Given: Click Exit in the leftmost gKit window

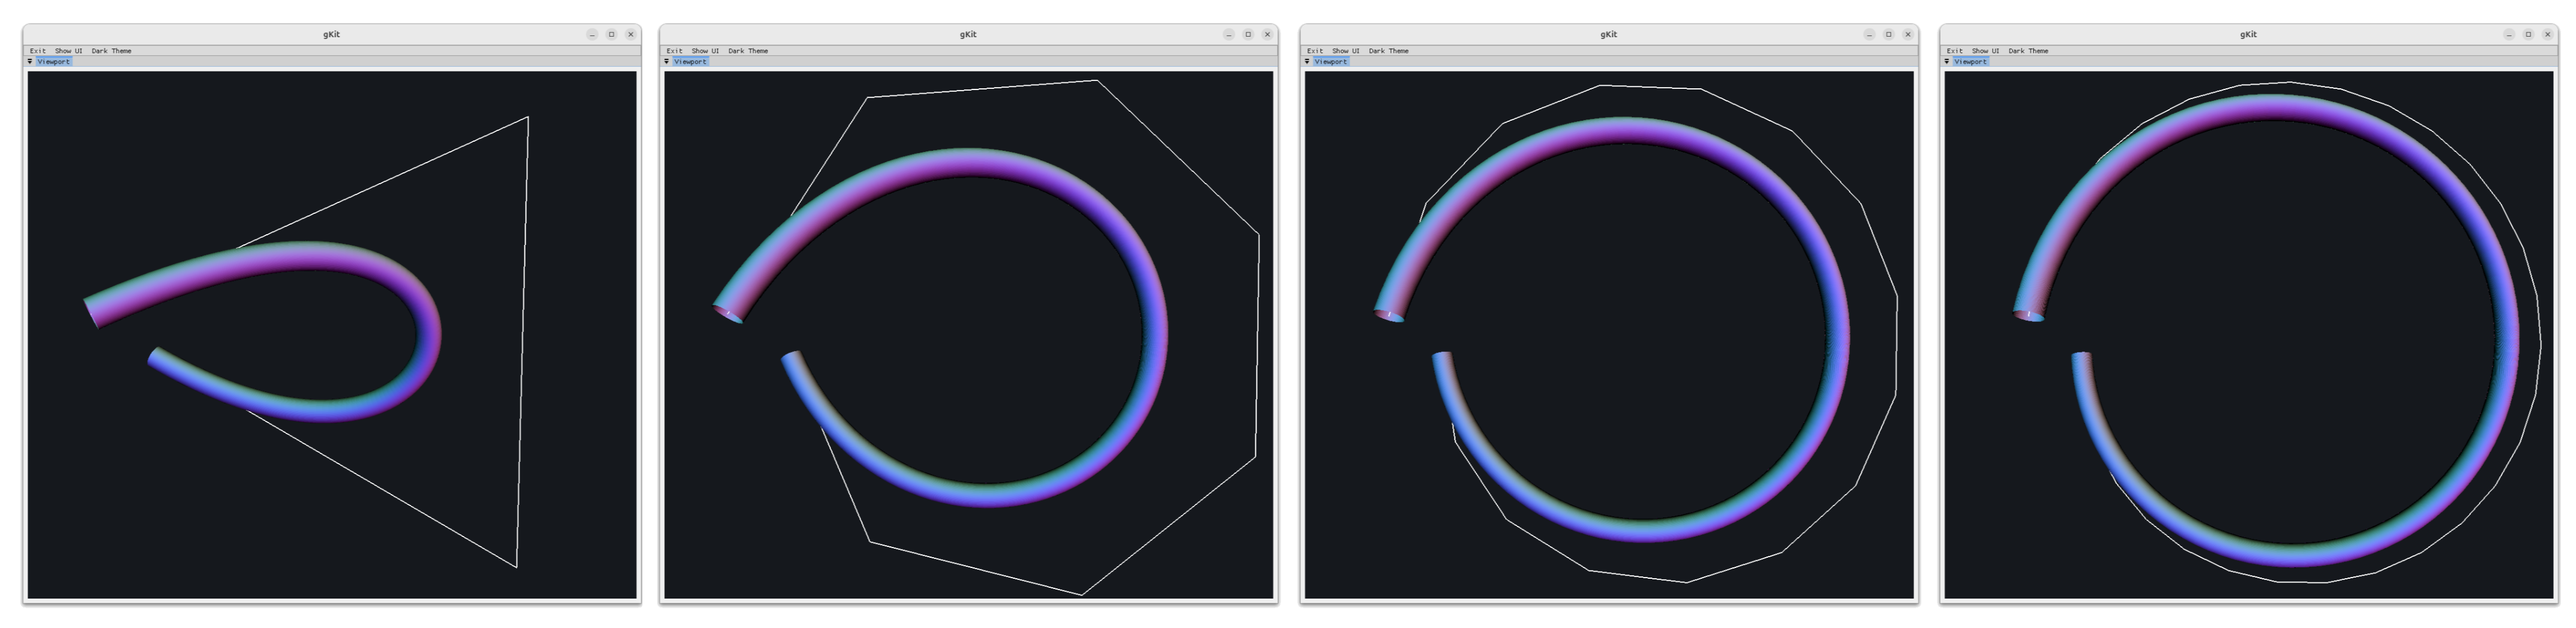Looking at the screenshot, I should point(38,51).
